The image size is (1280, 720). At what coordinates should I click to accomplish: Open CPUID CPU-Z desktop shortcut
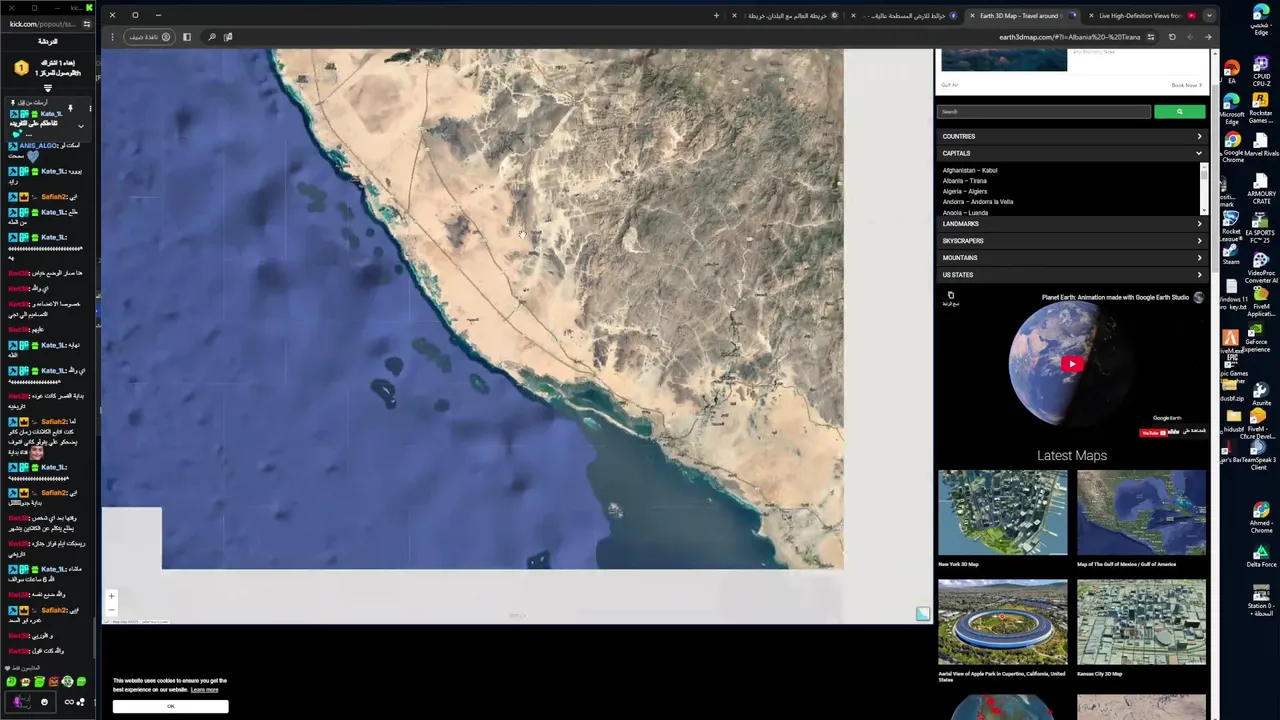pyautogui.click(x=1261, y=71)
